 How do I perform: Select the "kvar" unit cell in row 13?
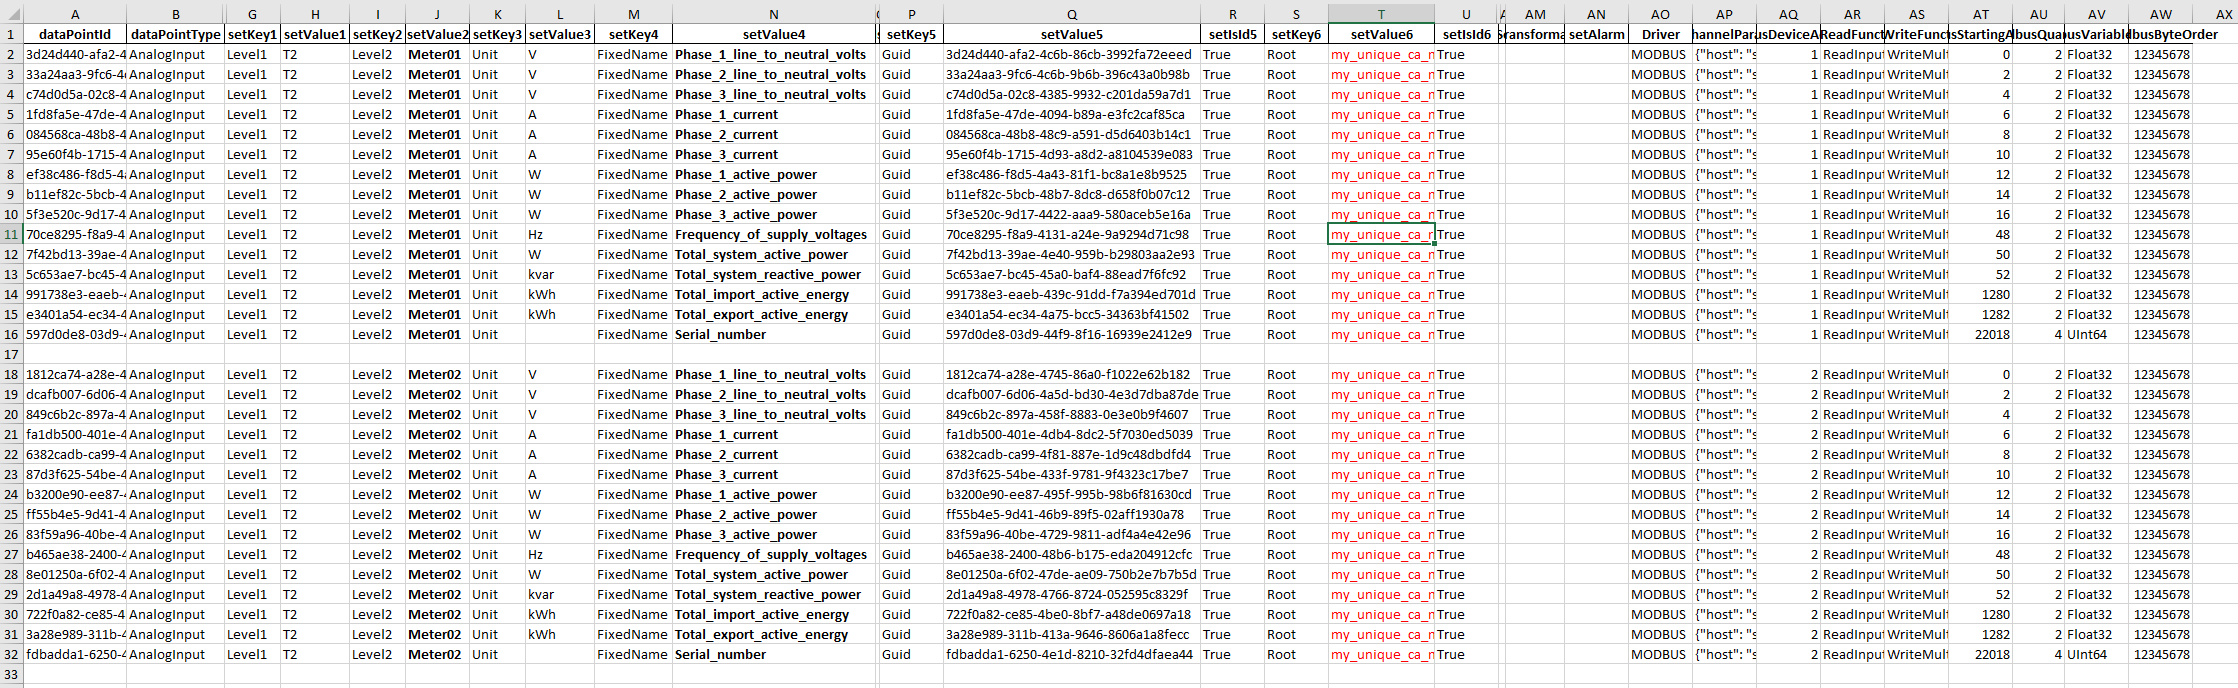560,274
